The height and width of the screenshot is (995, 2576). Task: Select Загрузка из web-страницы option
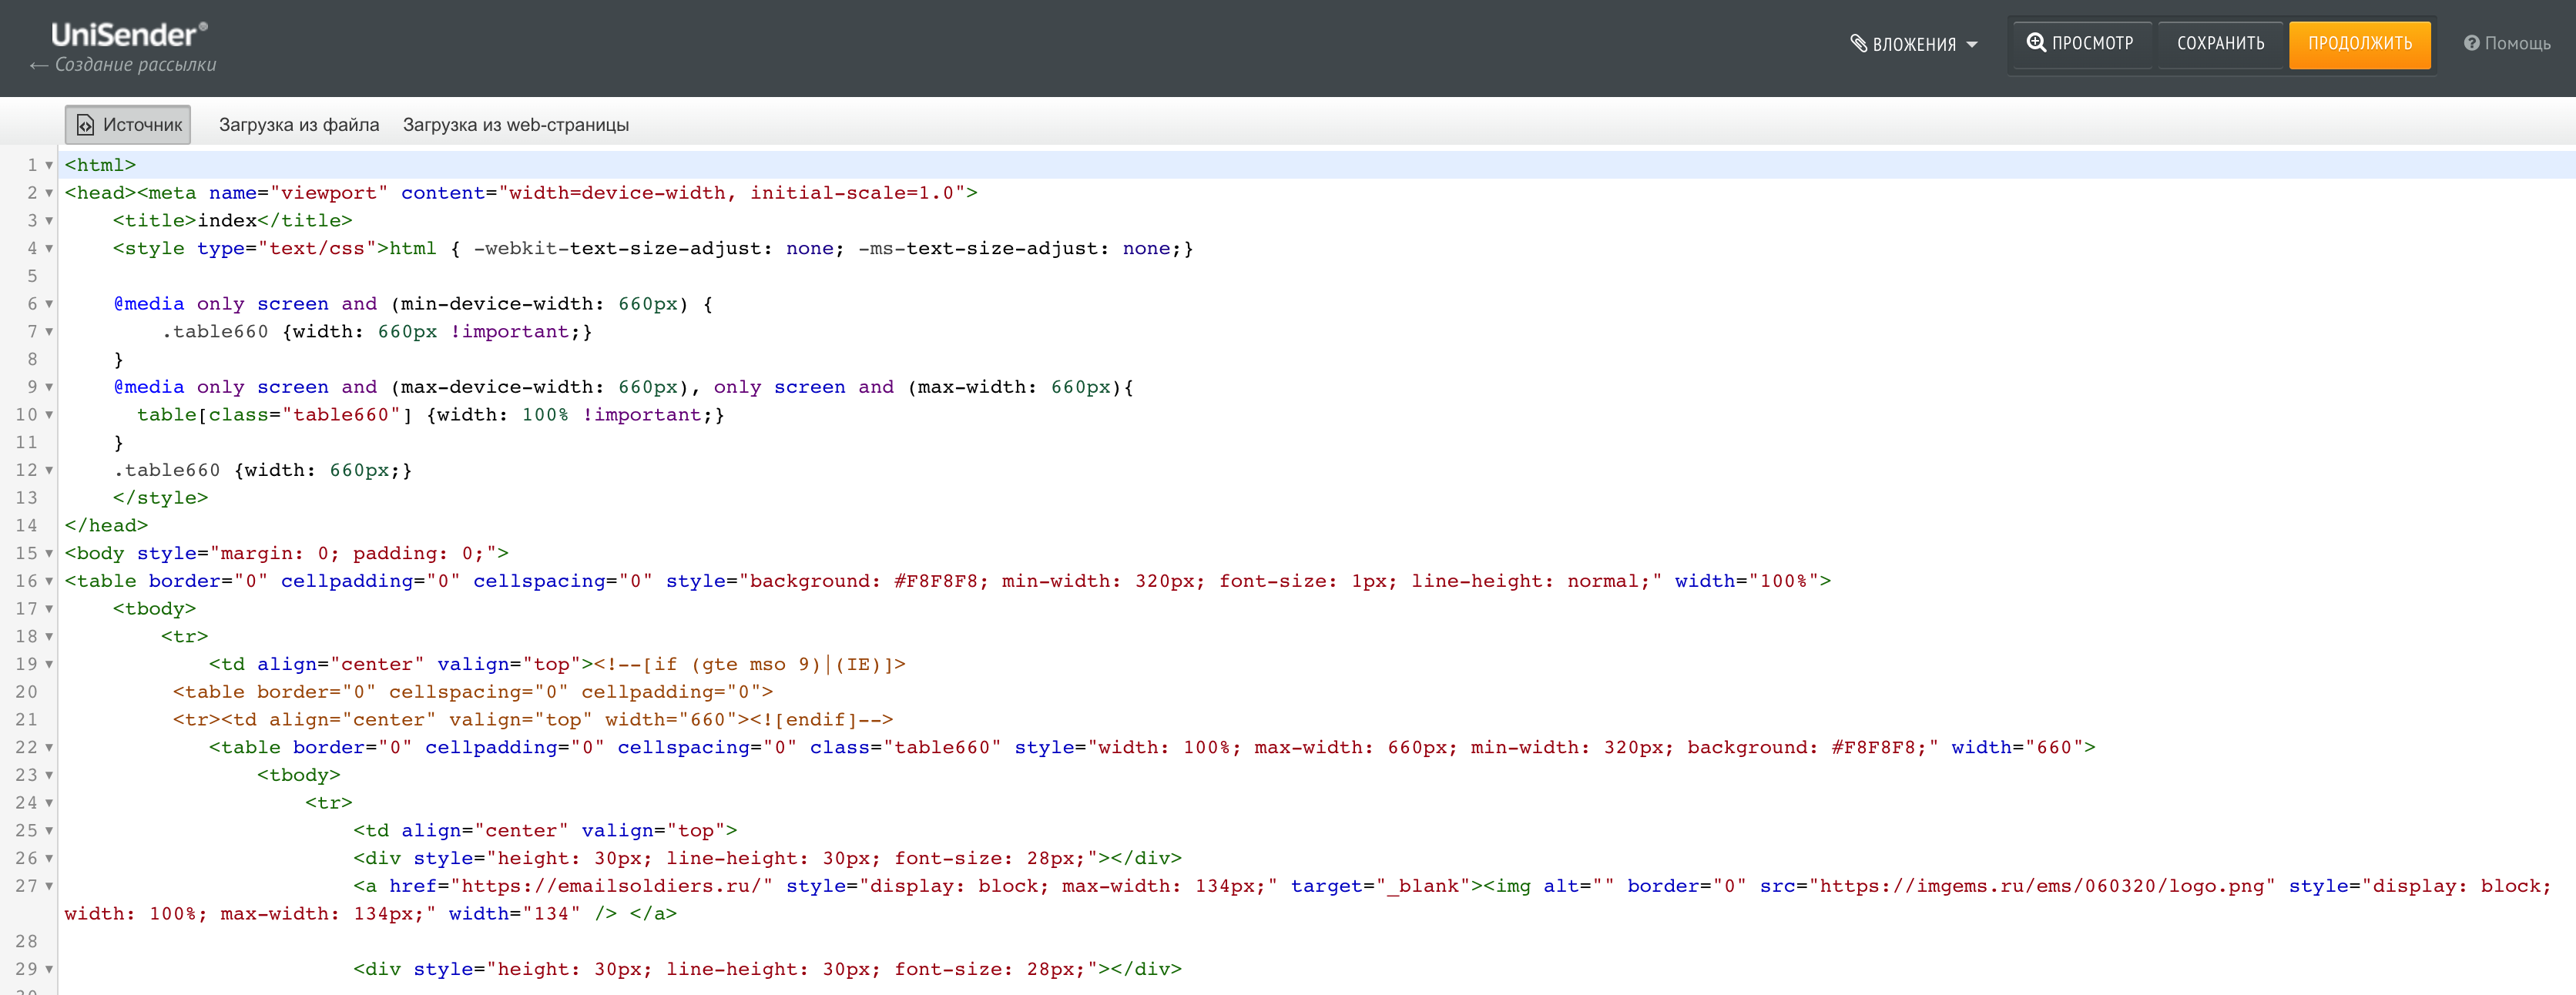[516, 125]
